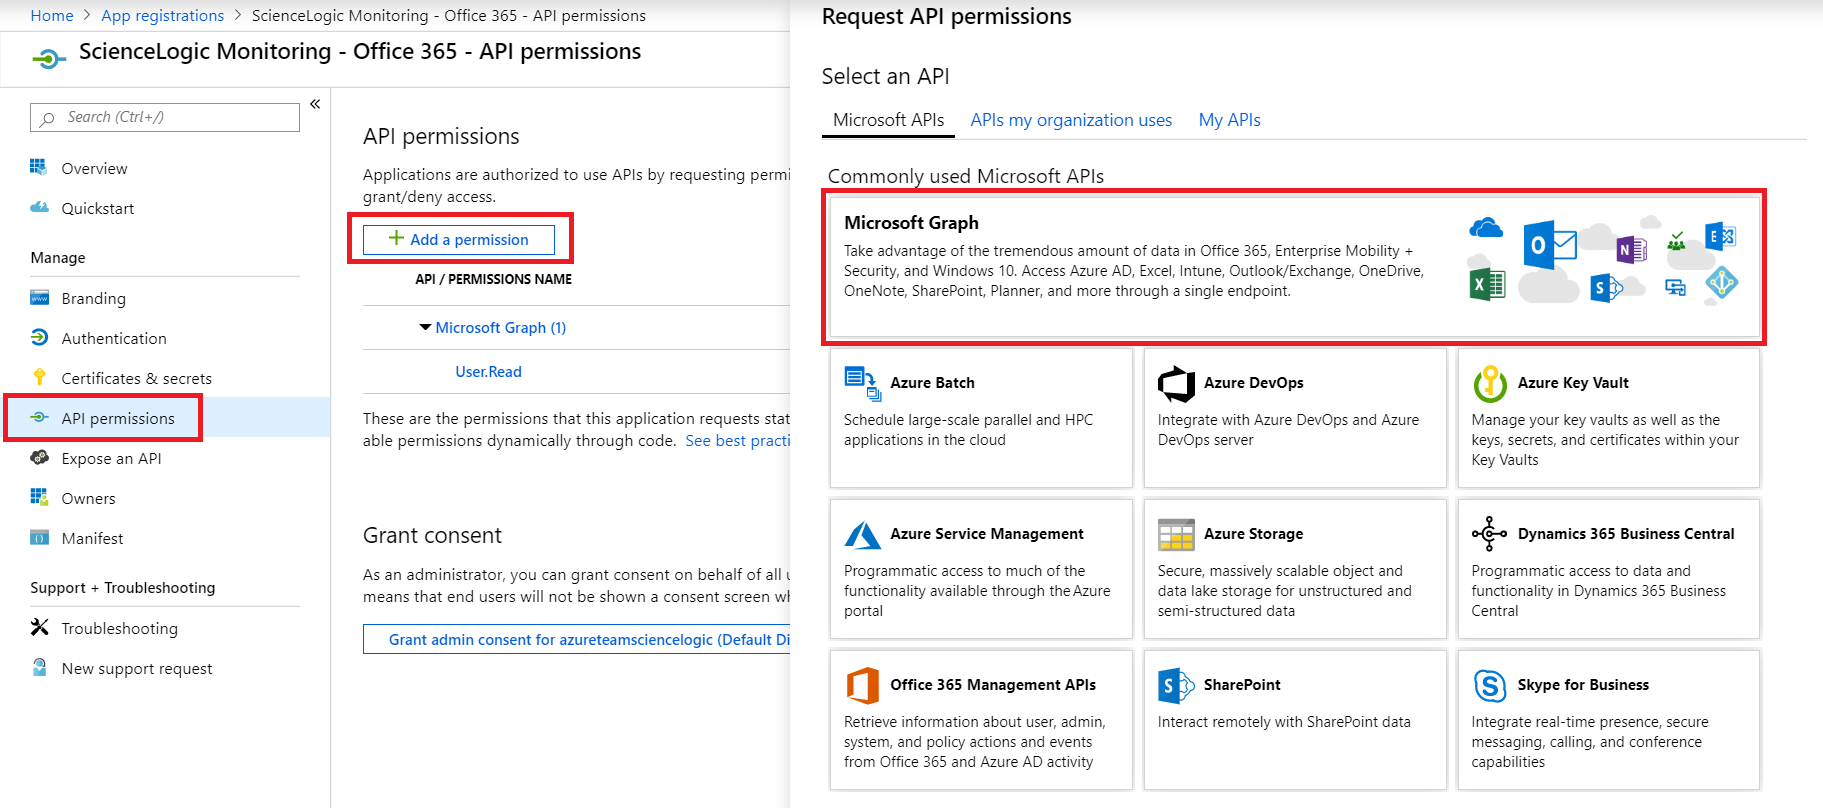The image size is (1823, 808).
Task: Click the Exchange icon in Microsoft Graph card
Action: point(1720,237)
